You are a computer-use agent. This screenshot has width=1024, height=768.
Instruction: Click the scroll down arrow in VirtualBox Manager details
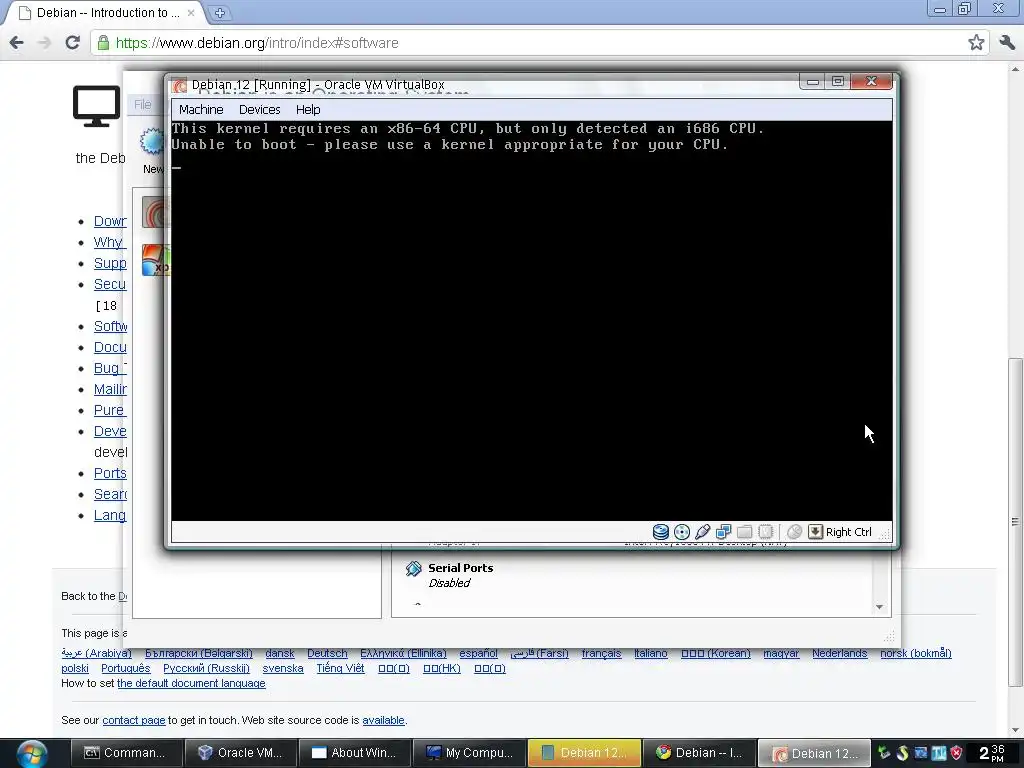click(x=879, y=607)
